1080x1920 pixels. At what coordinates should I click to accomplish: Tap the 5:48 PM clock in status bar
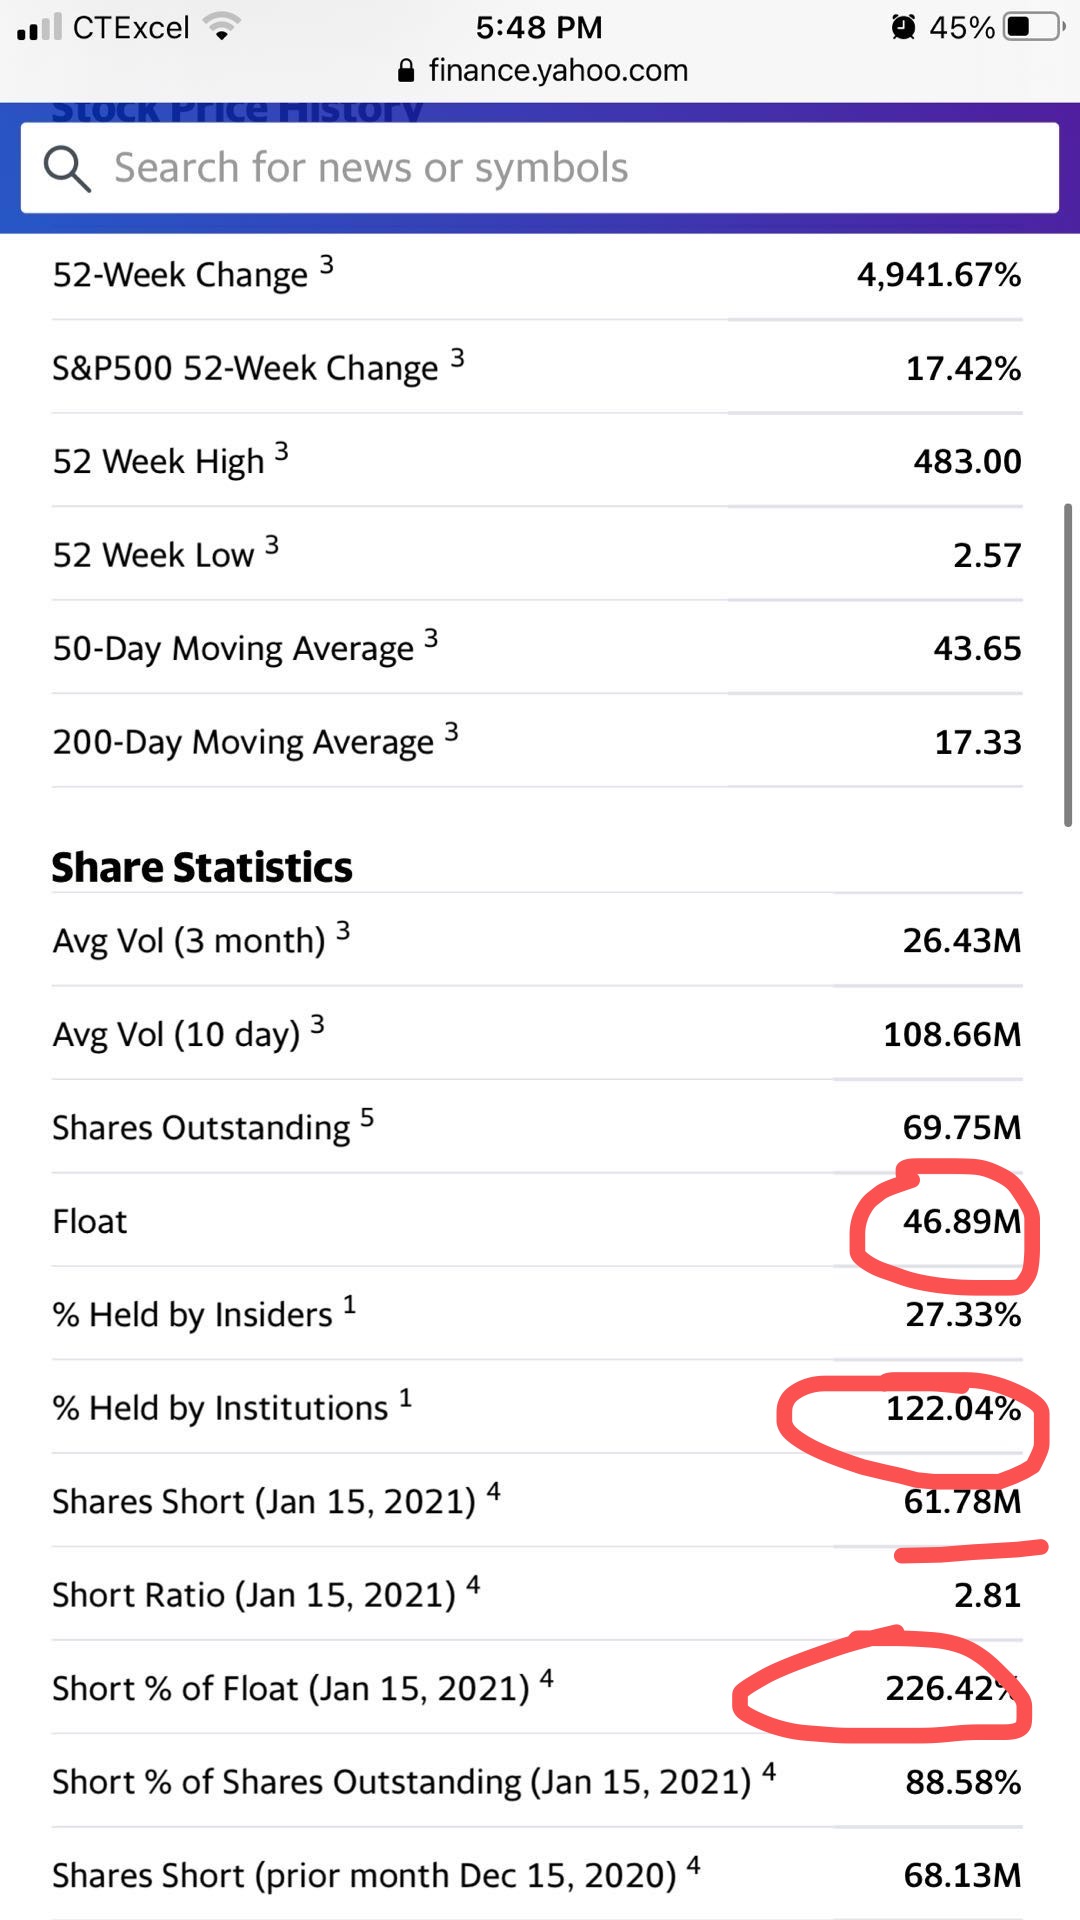[539, 27]
